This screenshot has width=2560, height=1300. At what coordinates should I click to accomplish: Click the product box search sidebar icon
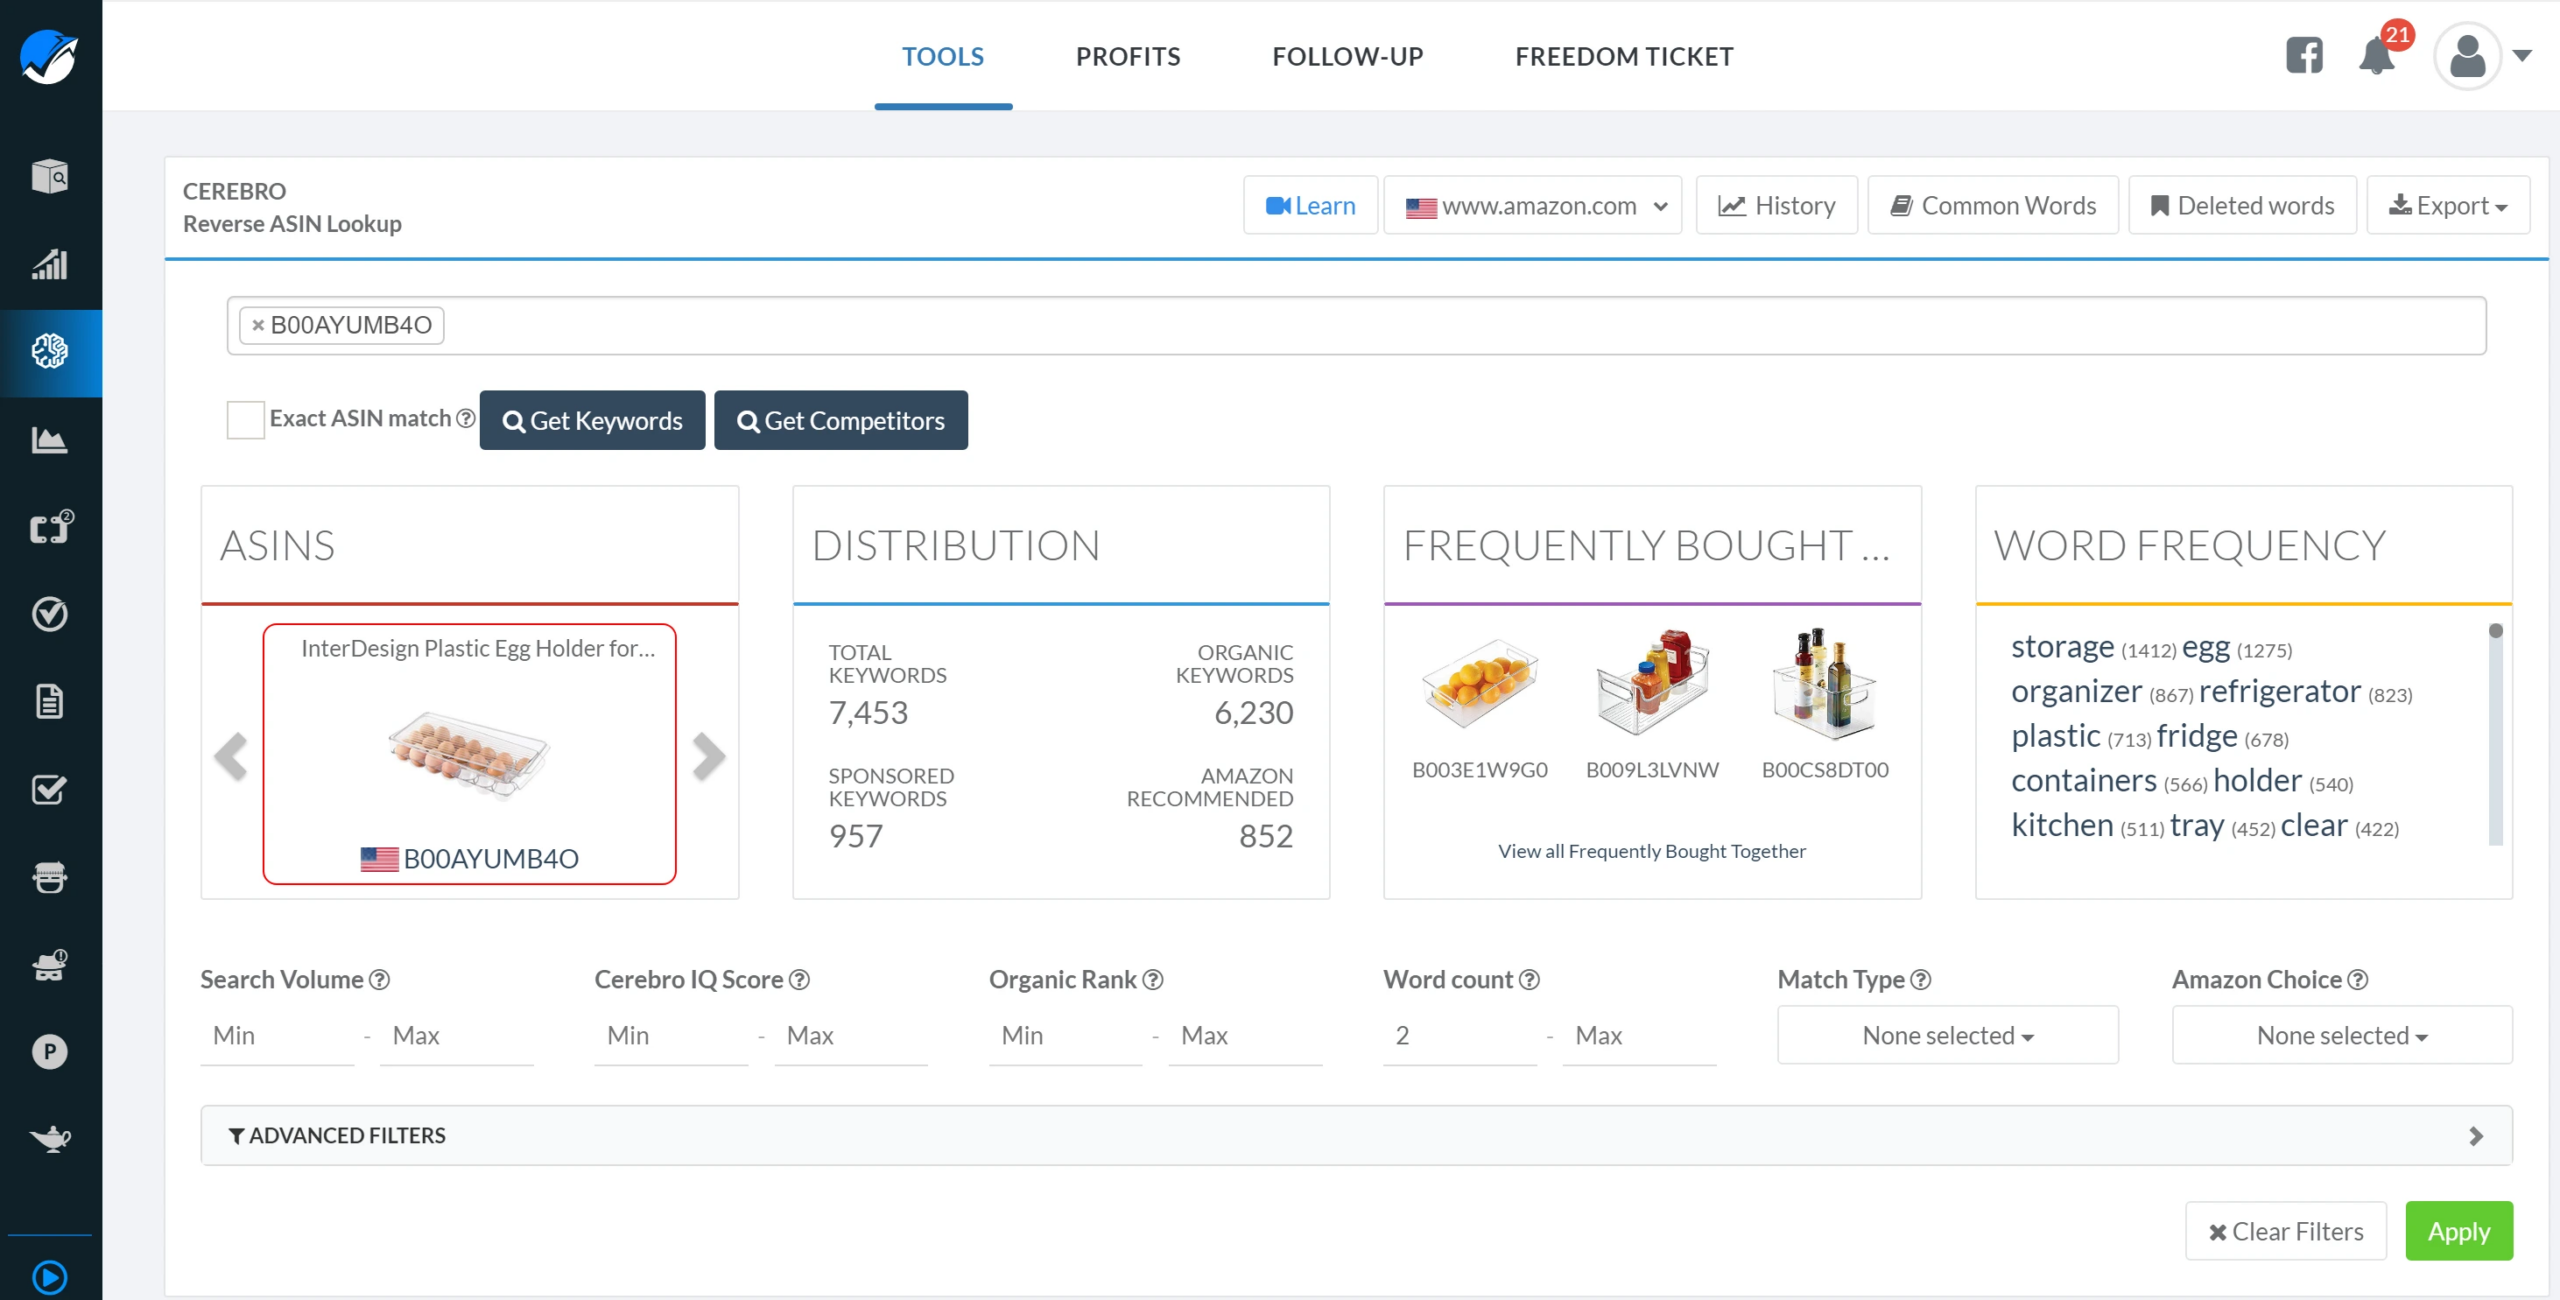(49, 177)
